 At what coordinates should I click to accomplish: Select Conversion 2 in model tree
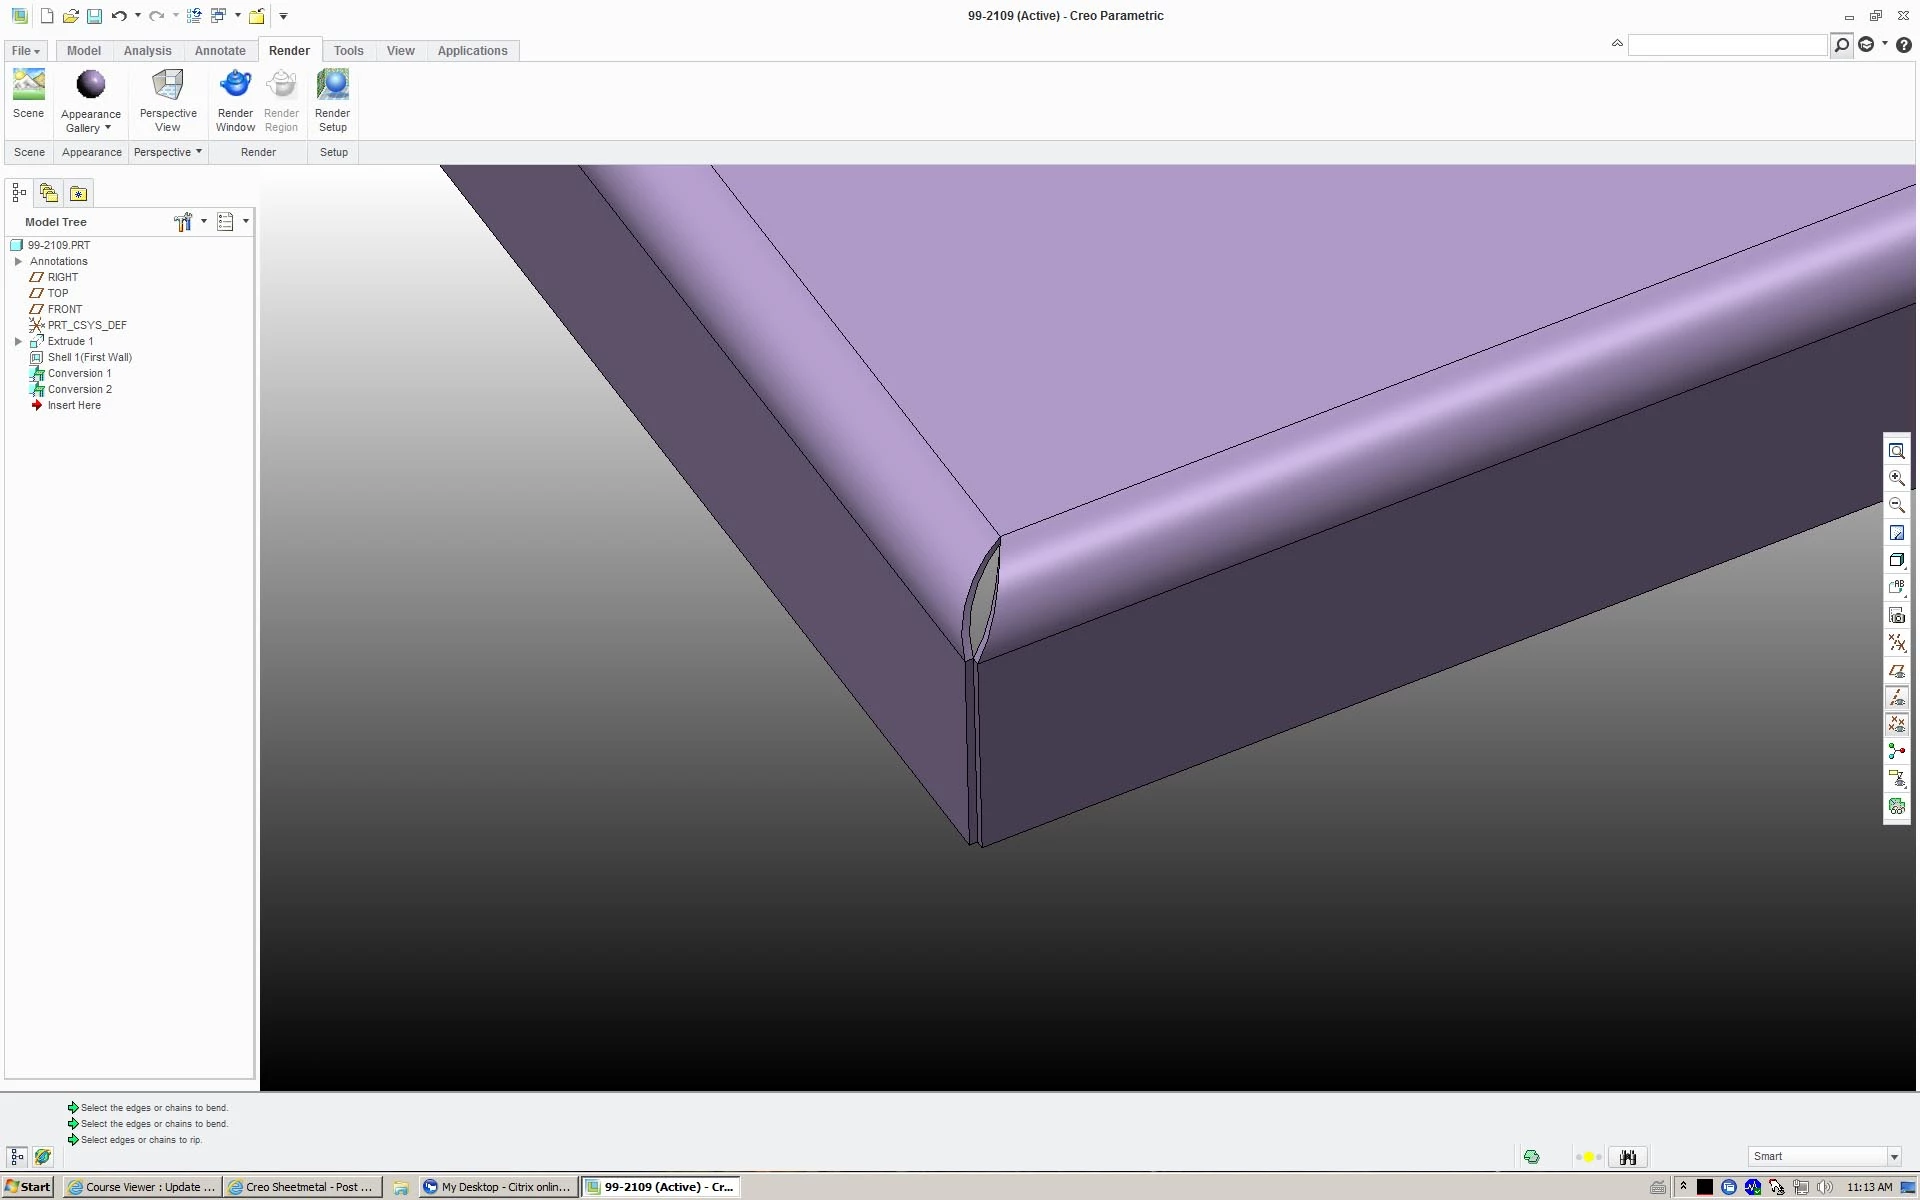click(79, 389)
